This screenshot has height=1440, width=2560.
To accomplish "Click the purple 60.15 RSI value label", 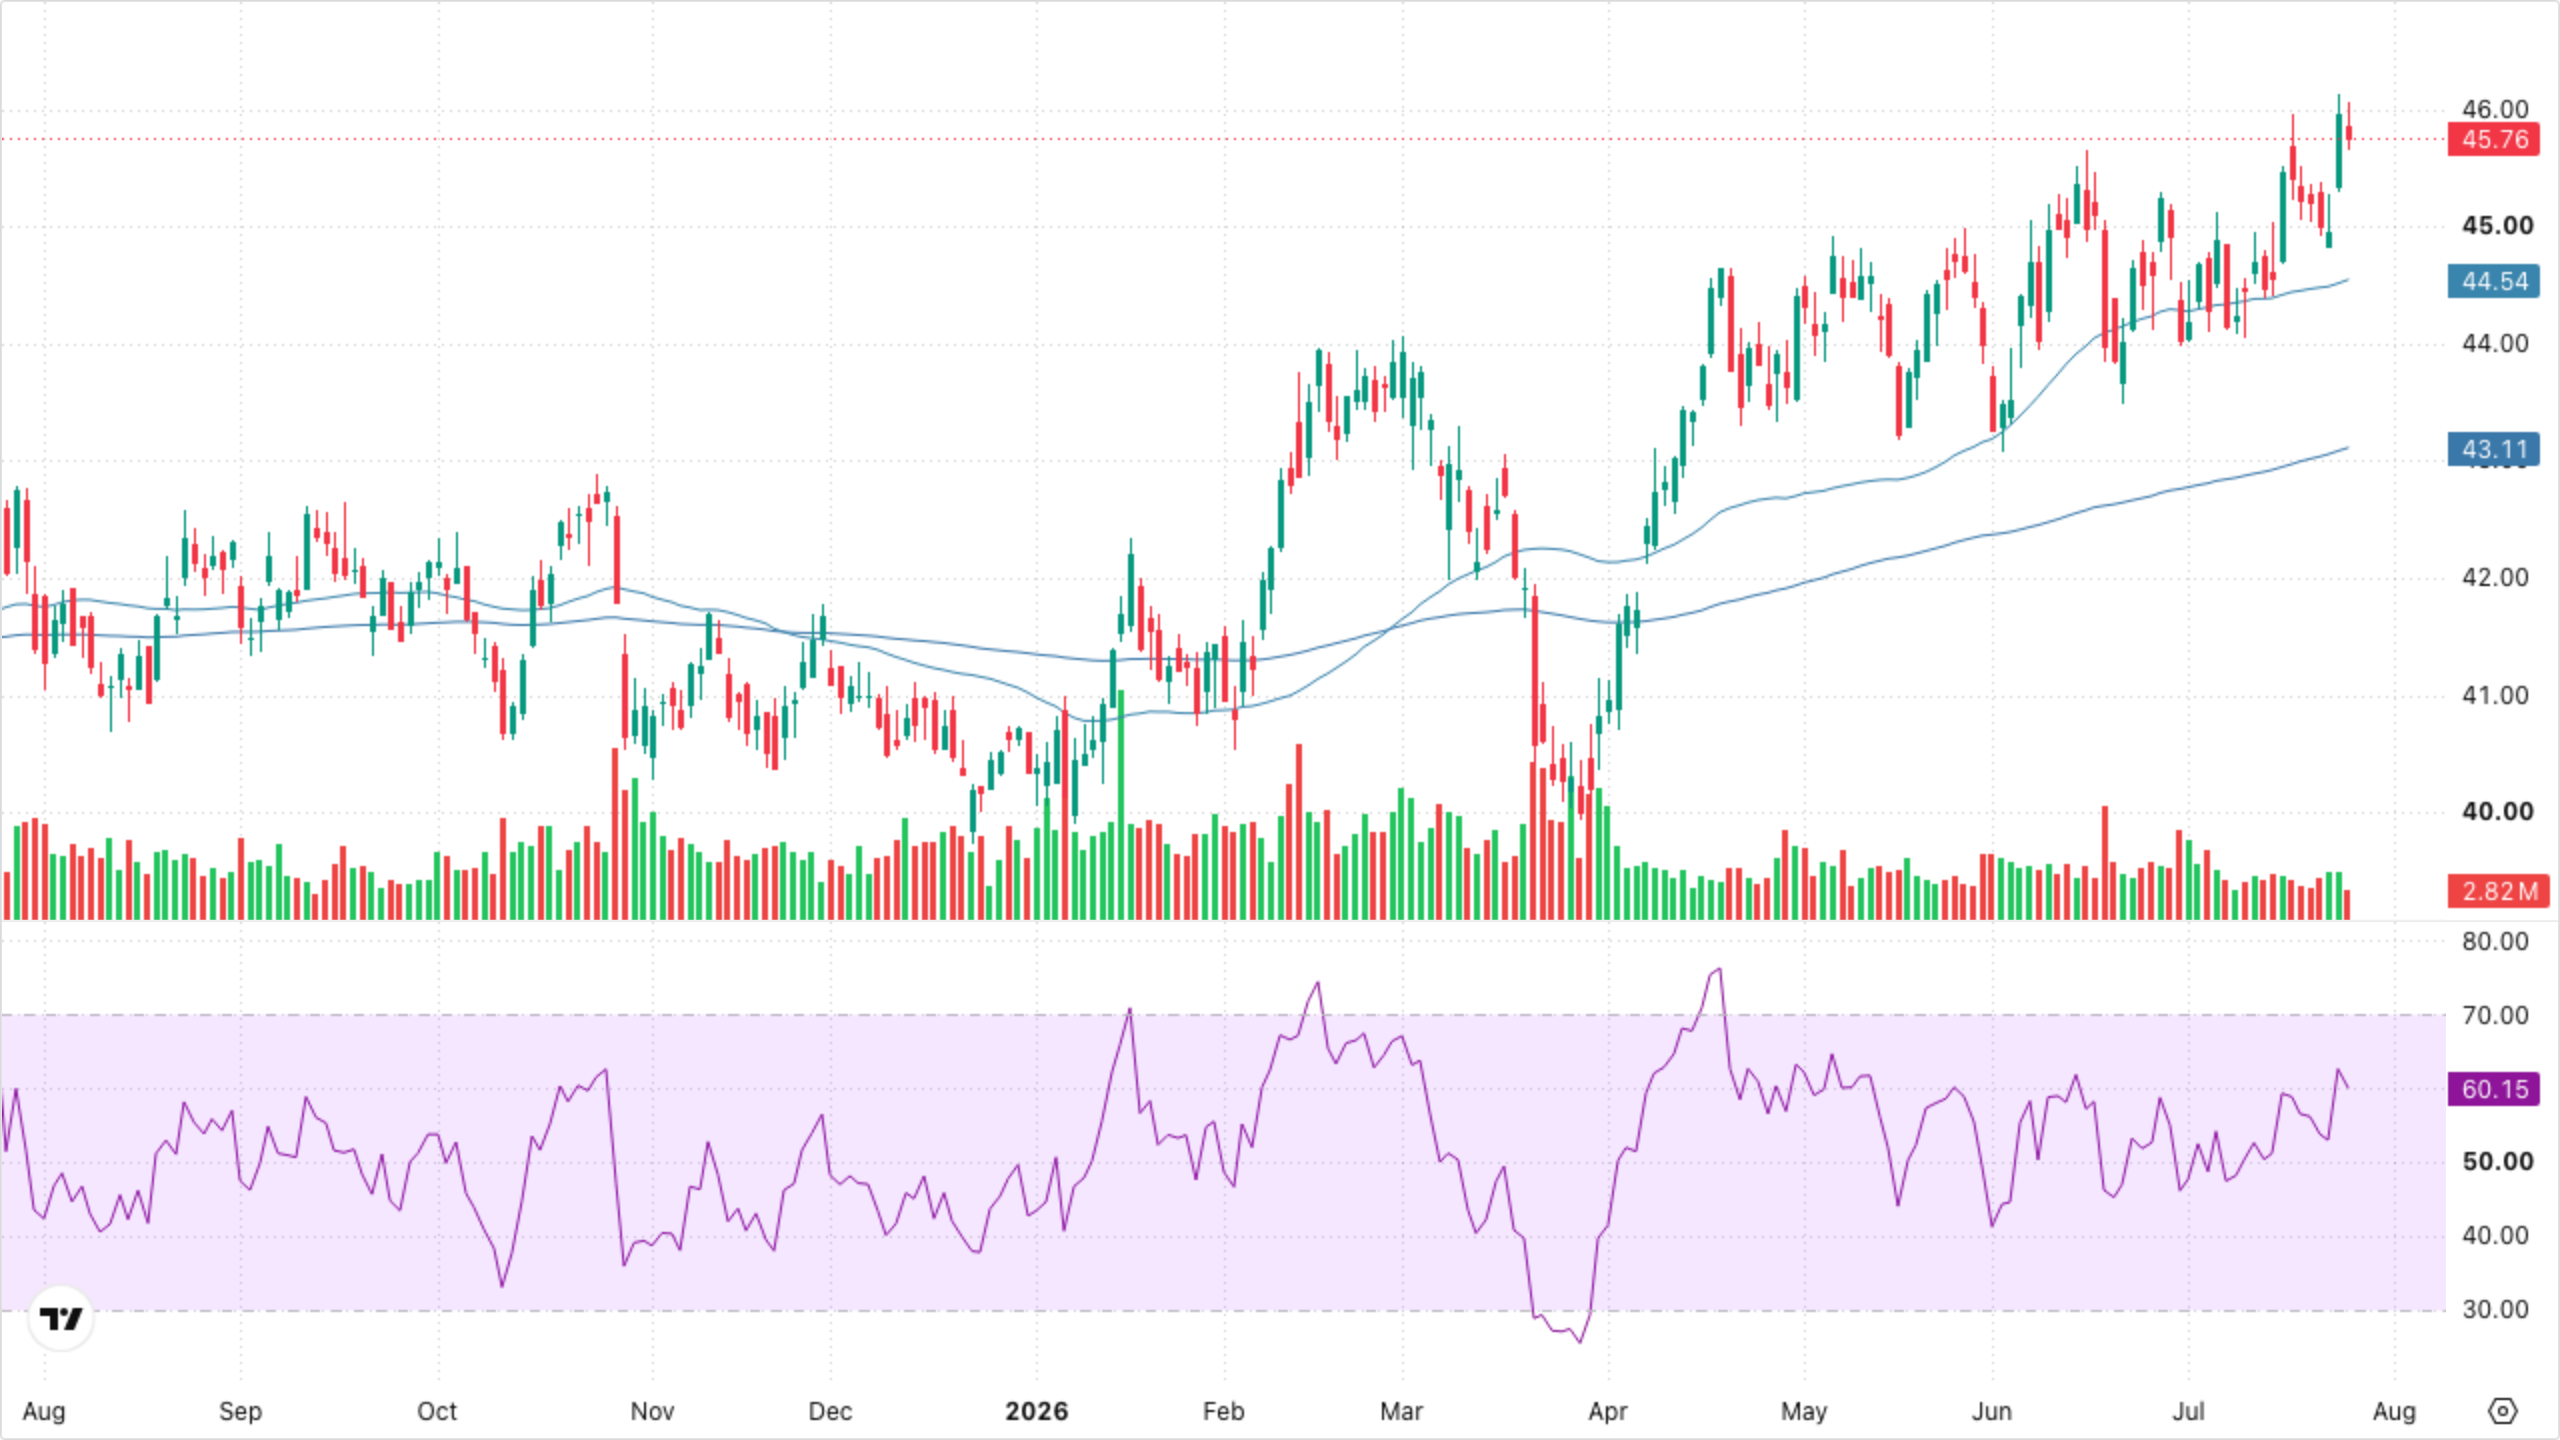I will pos(2494,1089).
